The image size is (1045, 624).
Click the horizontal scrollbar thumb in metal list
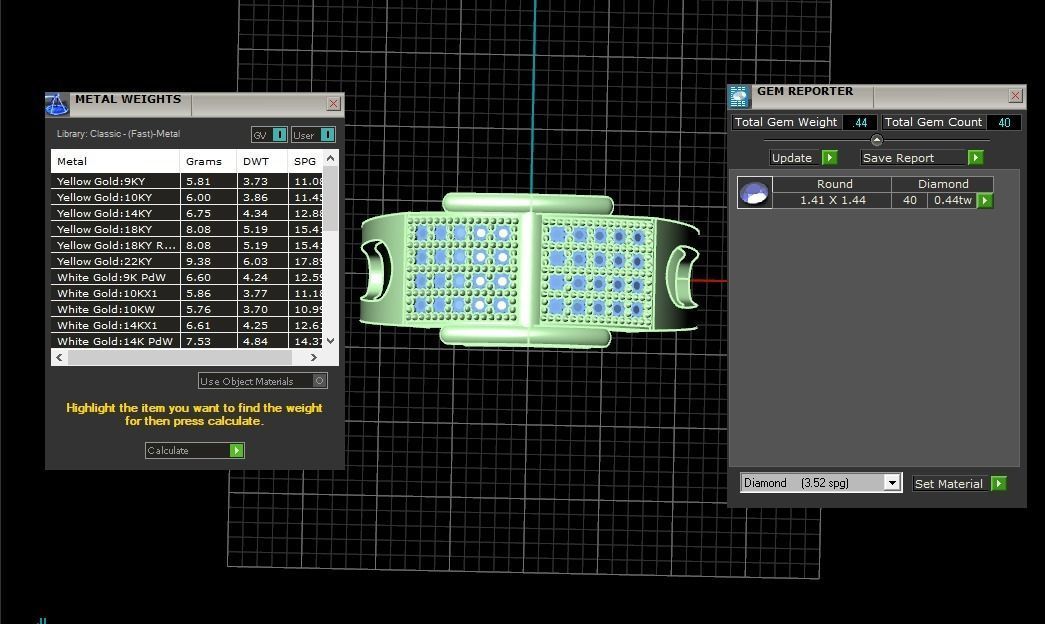(180, 357)
